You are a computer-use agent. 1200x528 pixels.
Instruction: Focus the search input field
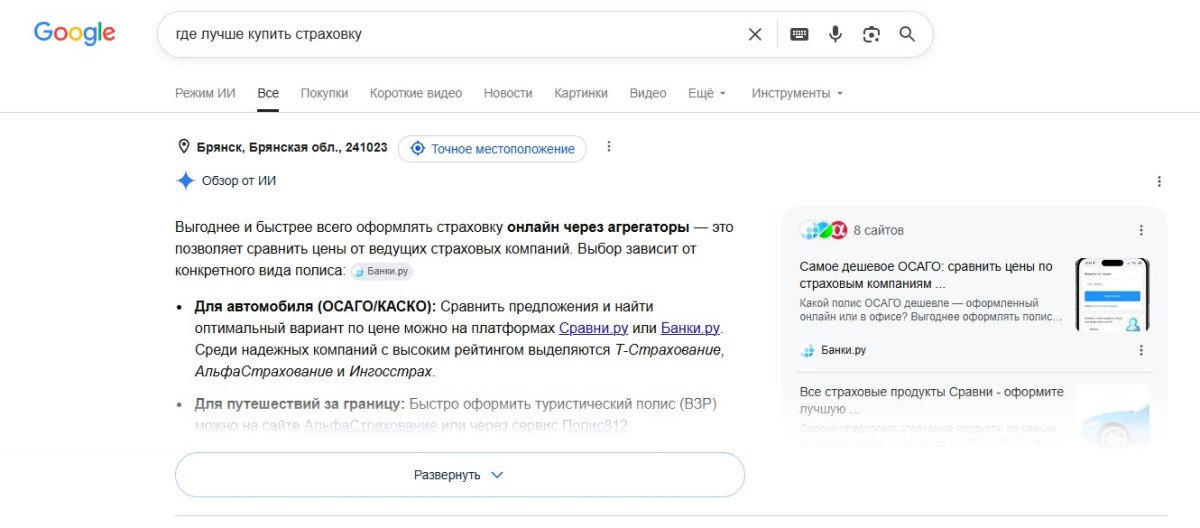click(x=455, y=34)
